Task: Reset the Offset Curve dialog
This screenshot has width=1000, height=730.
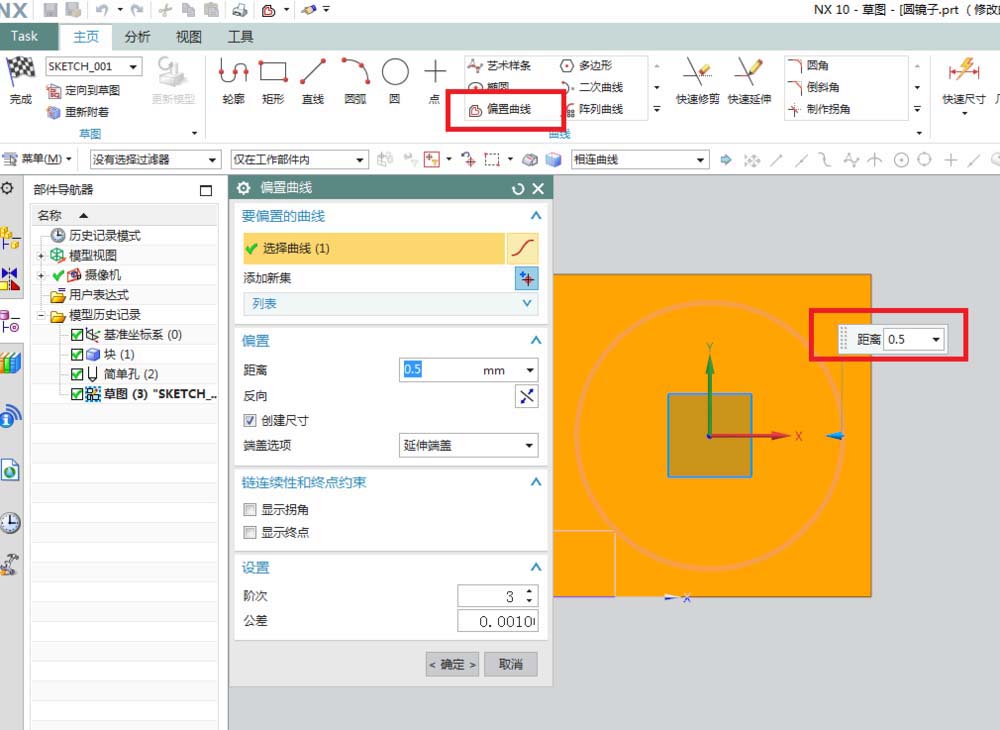Action: click(x=518, y=188)
